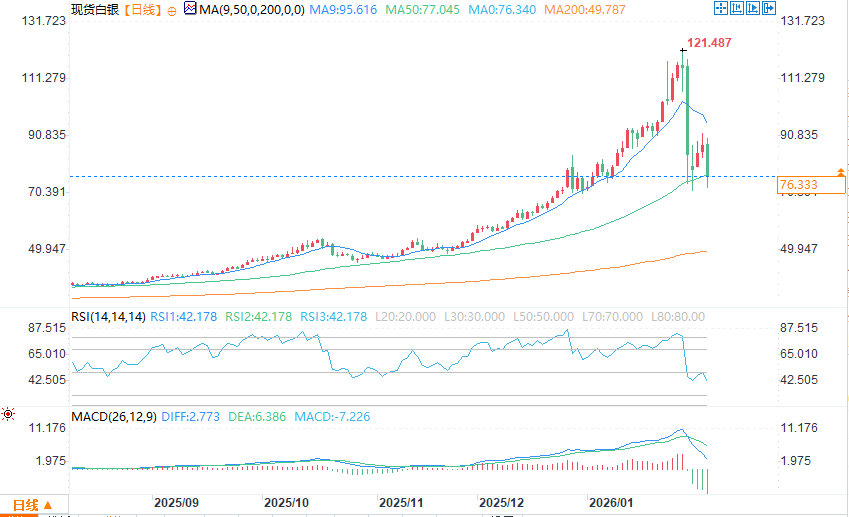Click the MA indicator chart icon

point(190,8)
